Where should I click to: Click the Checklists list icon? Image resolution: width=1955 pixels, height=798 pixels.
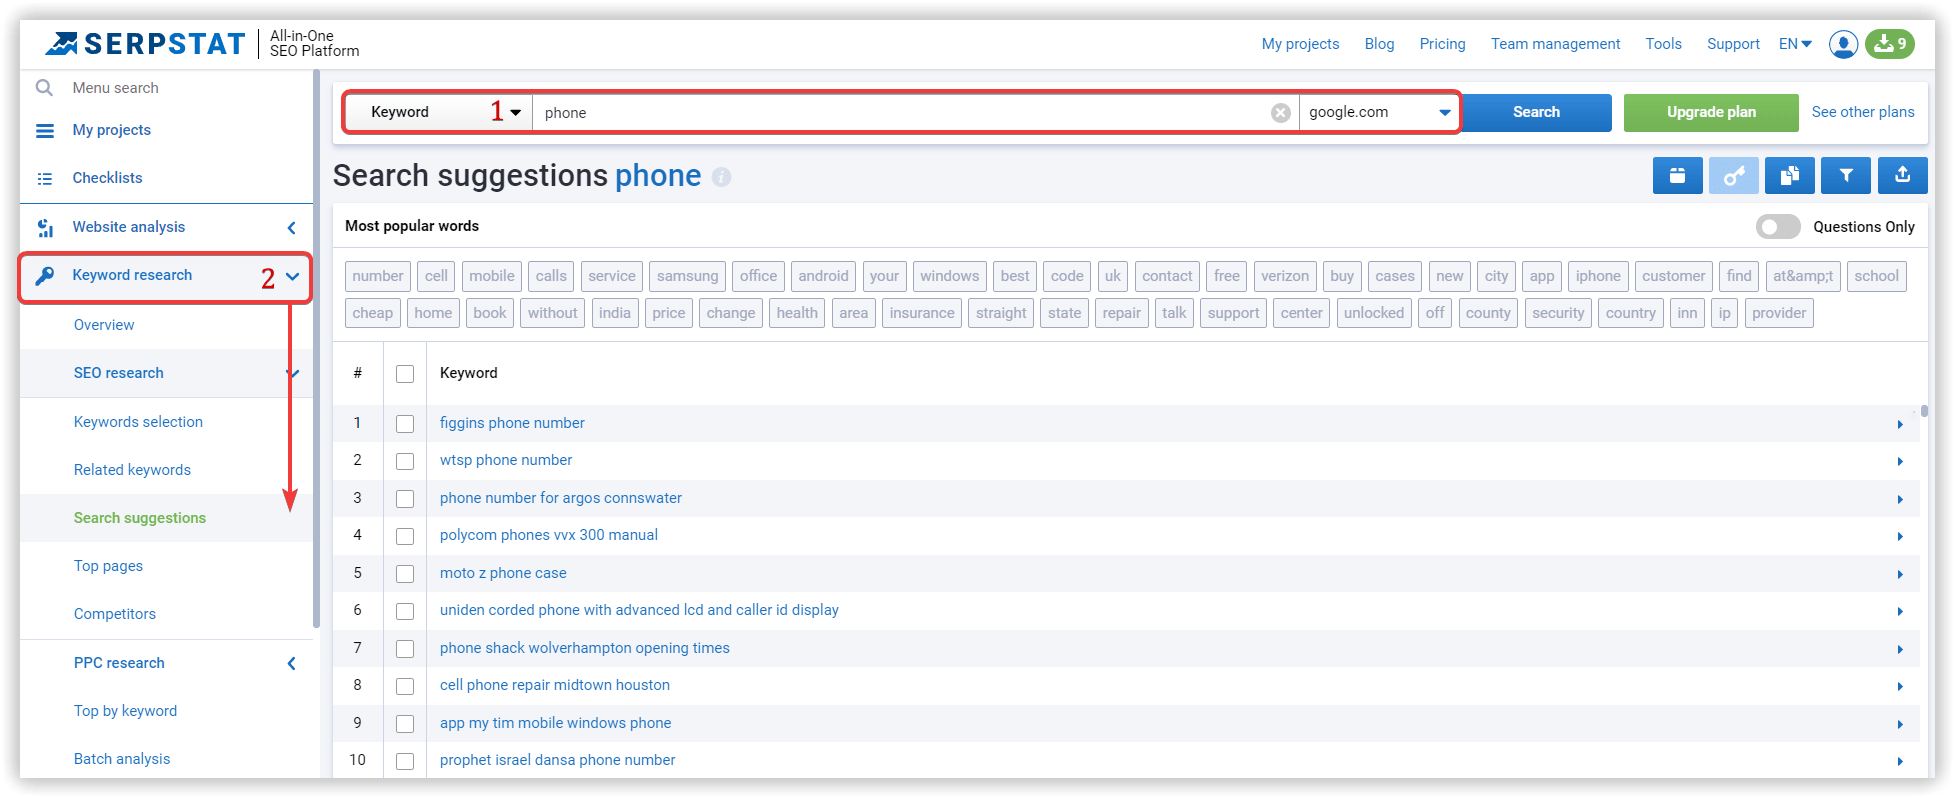pyautogui.click(x=45, y=179)
